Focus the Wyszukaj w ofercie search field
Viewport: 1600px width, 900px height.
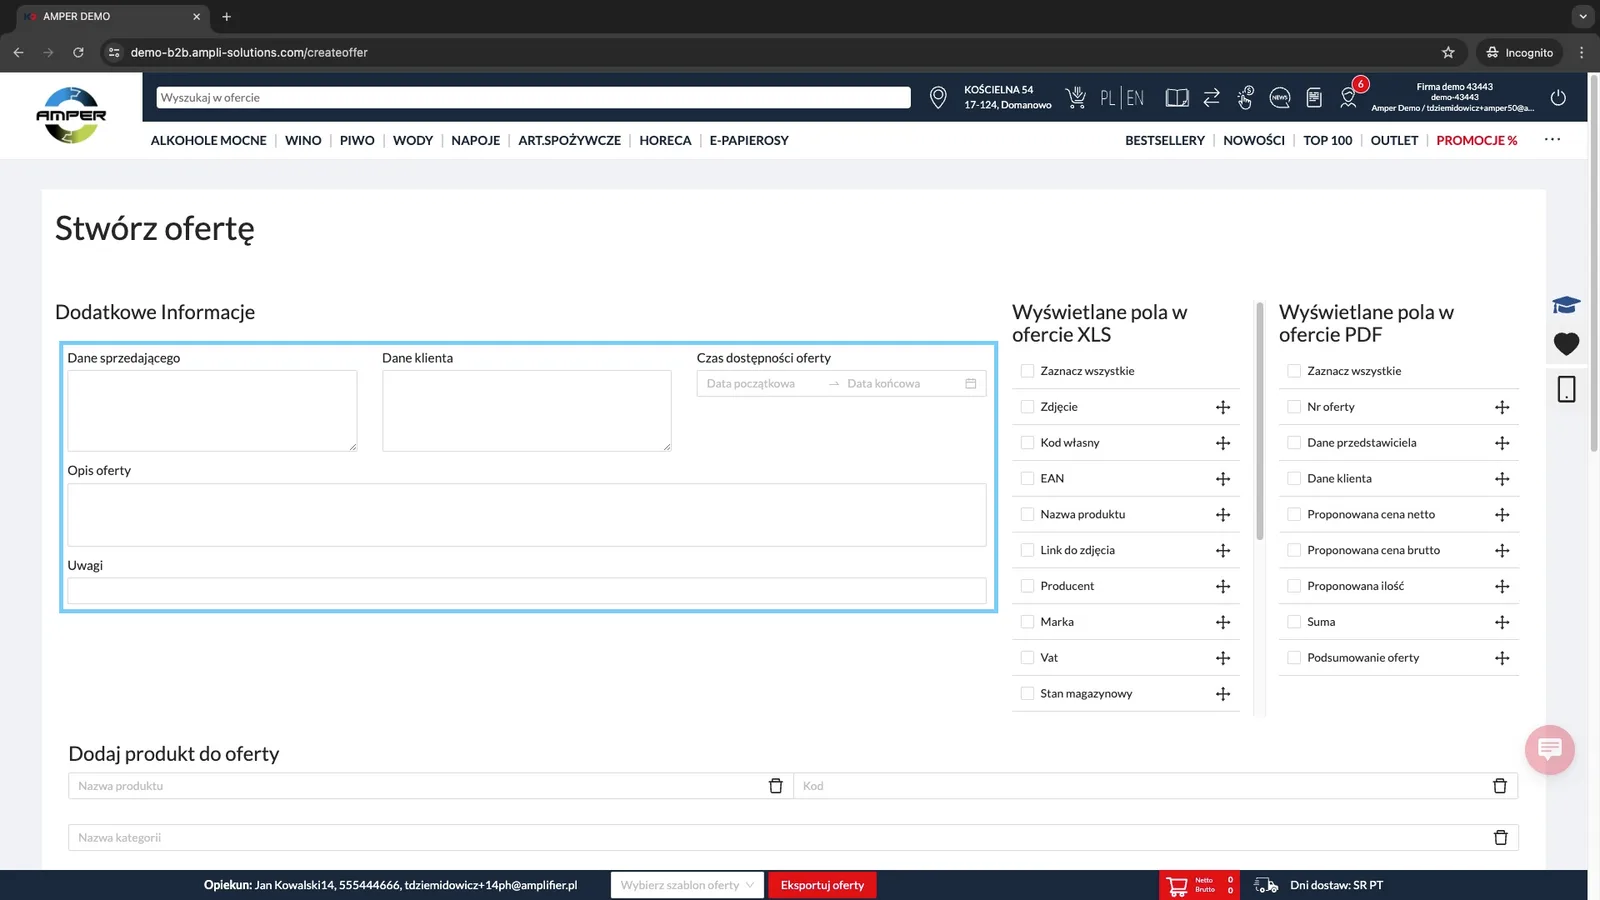pyautogui.click(x=533, y=98)
